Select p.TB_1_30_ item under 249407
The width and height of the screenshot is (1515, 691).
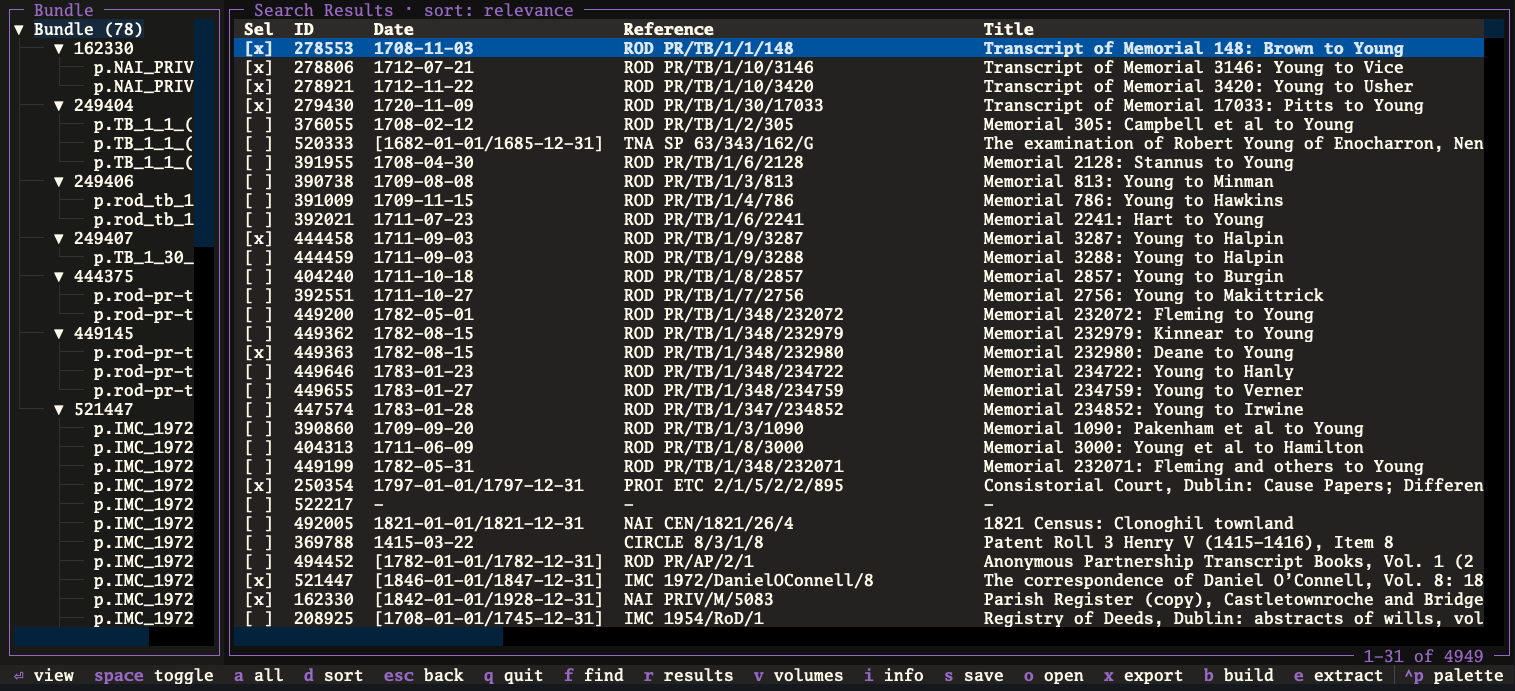pyautogui.click(x=143, y=257)
